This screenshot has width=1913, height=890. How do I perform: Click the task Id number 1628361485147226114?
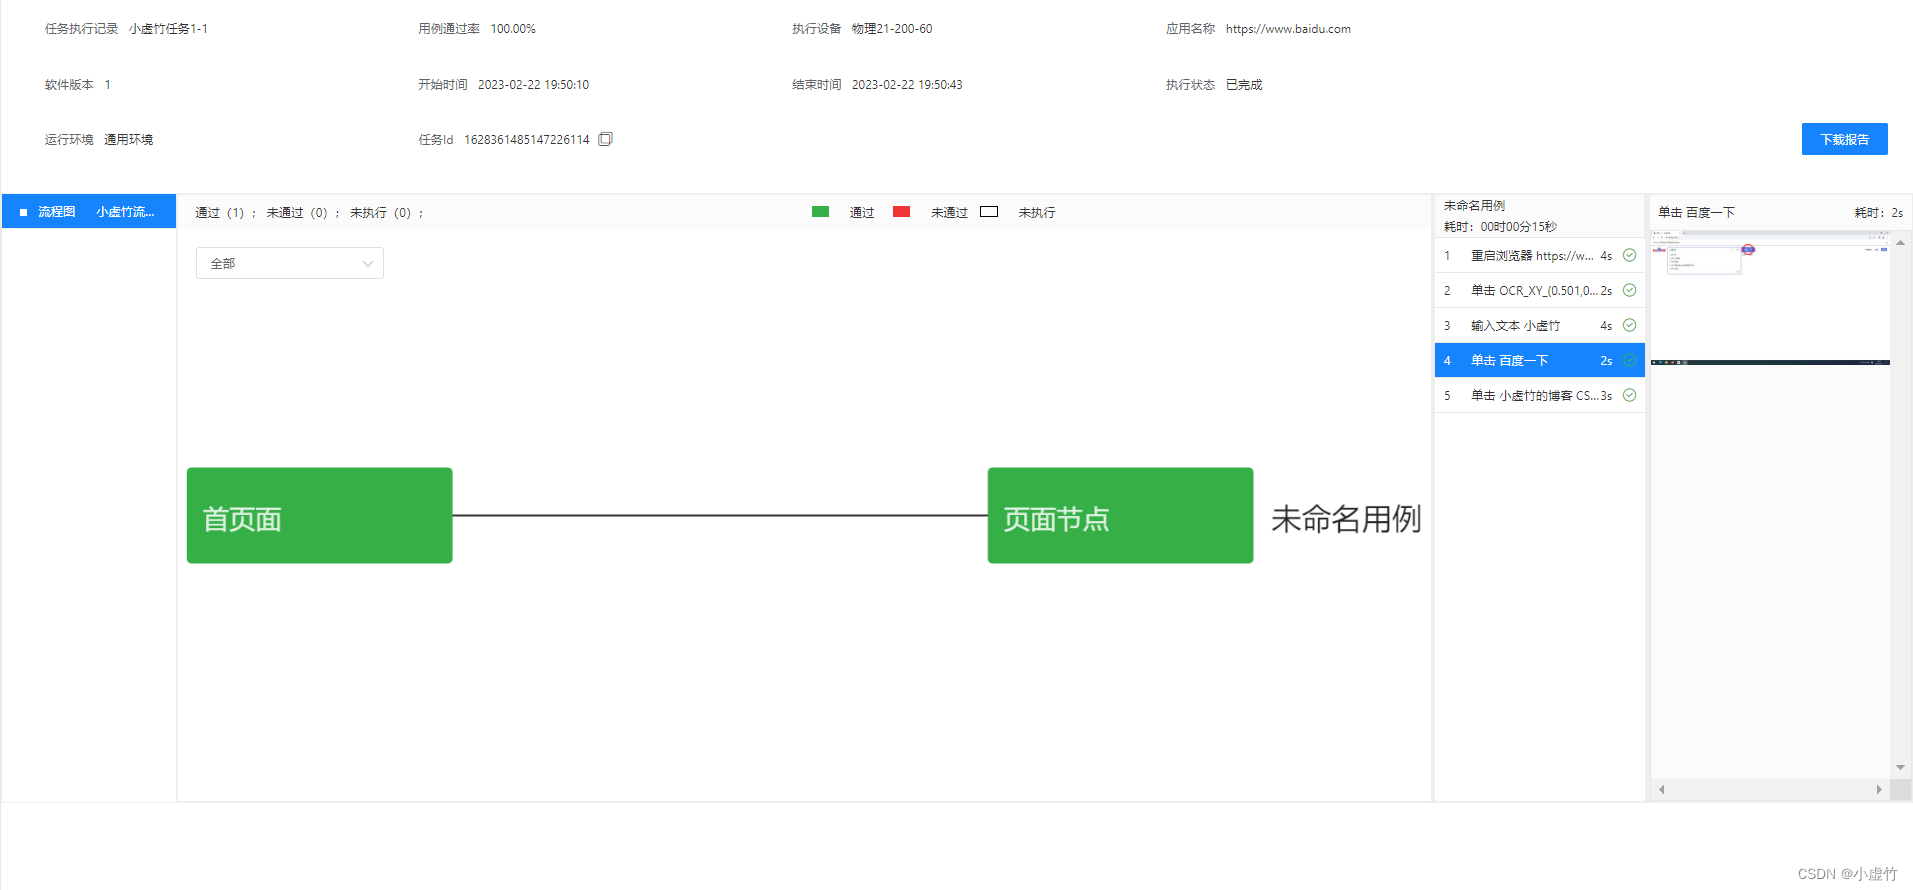pos(527,139)
